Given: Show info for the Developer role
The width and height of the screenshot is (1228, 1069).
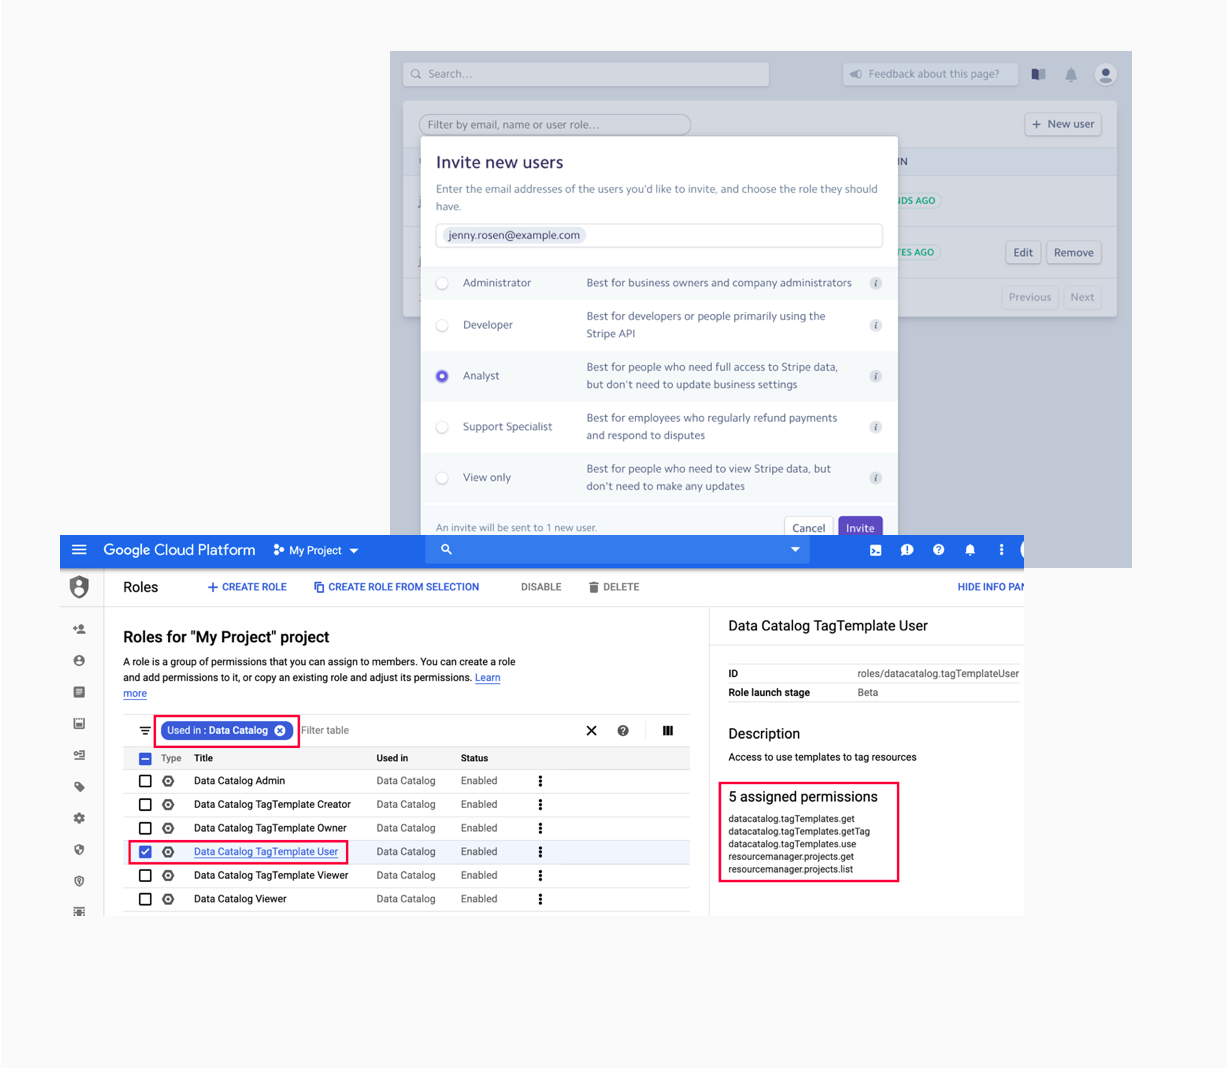Looking at the screenshot, I should click(x=875, y=325).
